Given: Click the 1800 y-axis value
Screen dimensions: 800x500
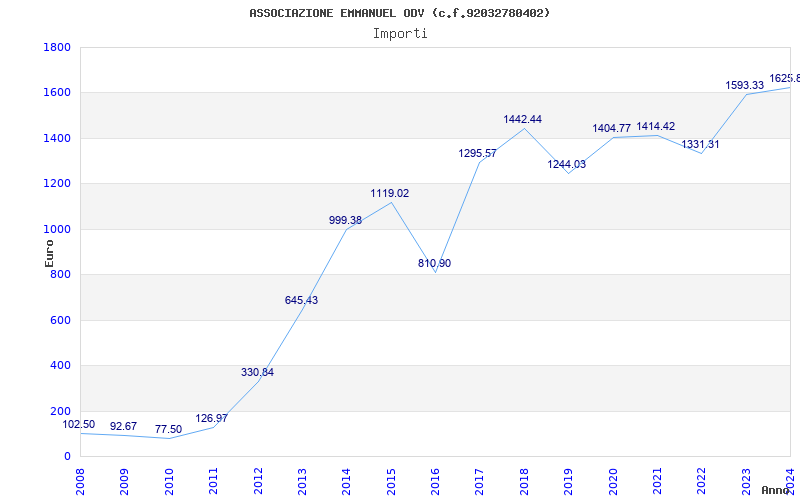Looking at the screenshot, I should 57,47.
